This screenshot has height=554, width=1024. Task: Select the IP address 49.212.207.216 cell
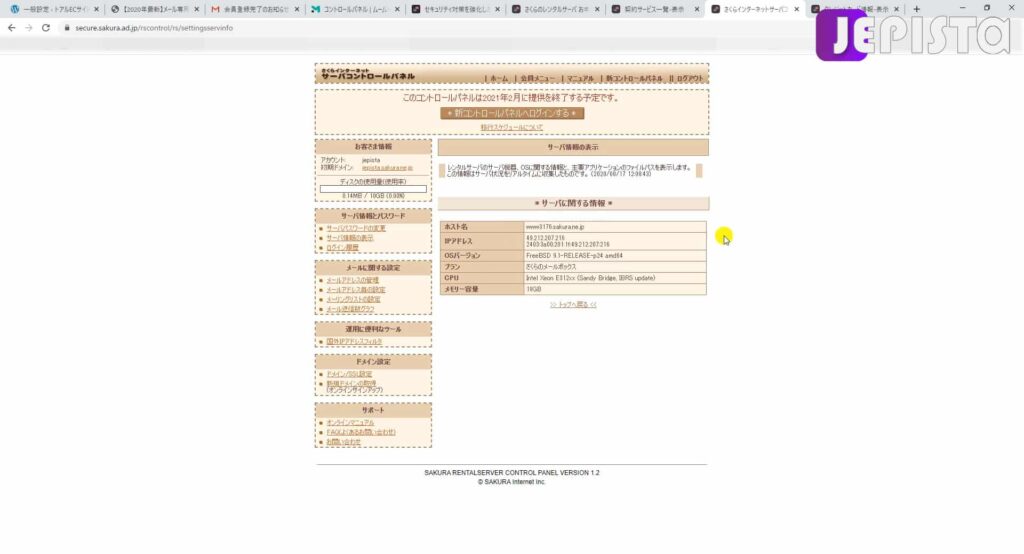click(545, 238)
